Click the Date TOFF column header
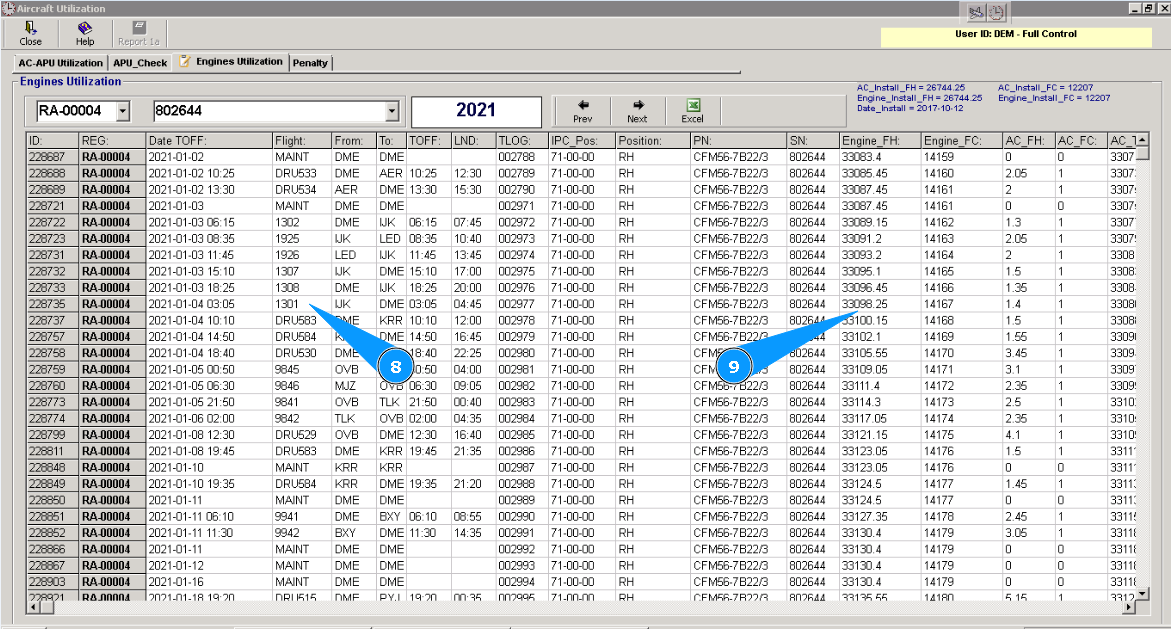This screenshot has width=1171, height=630. coord(208,141)
